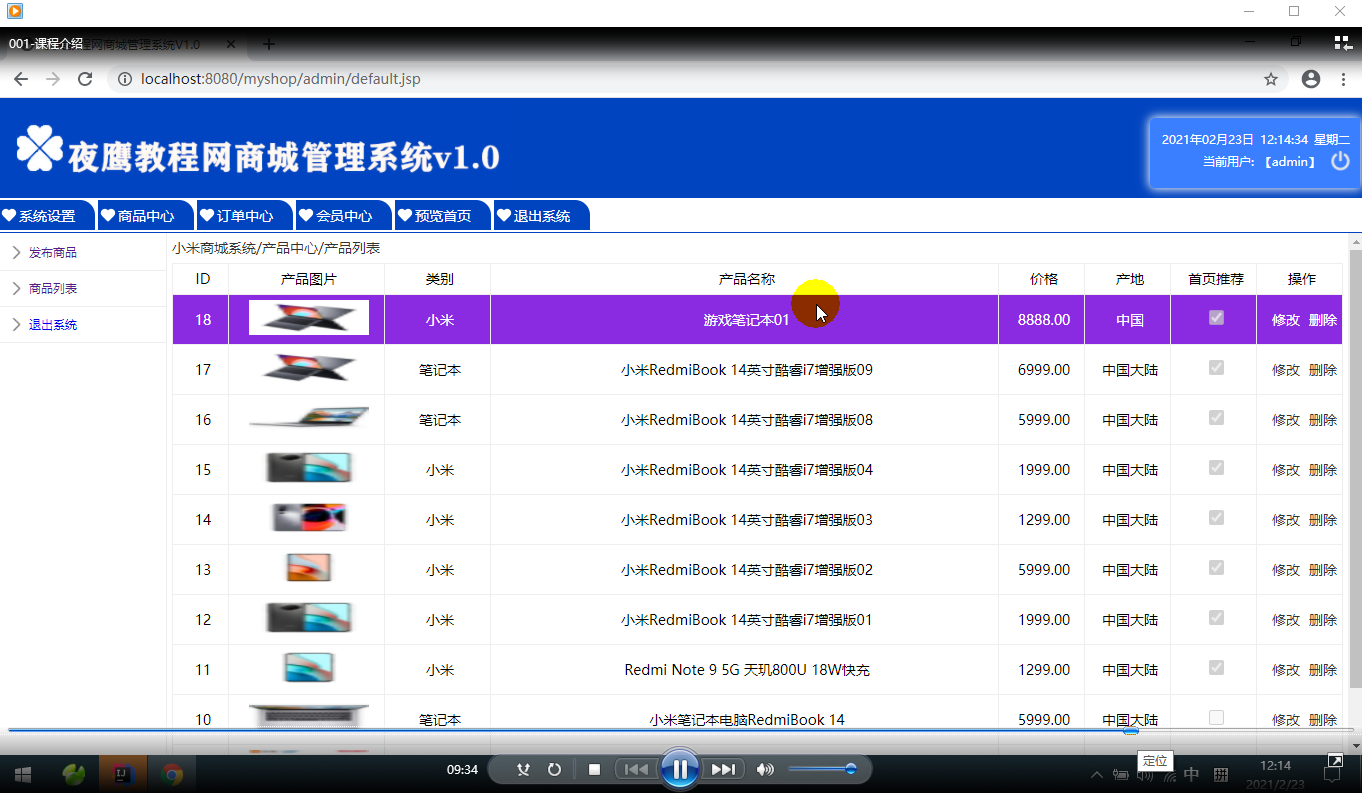Click the power icon next to admin
The image size is (1362, 793).
pos(1340,161)
